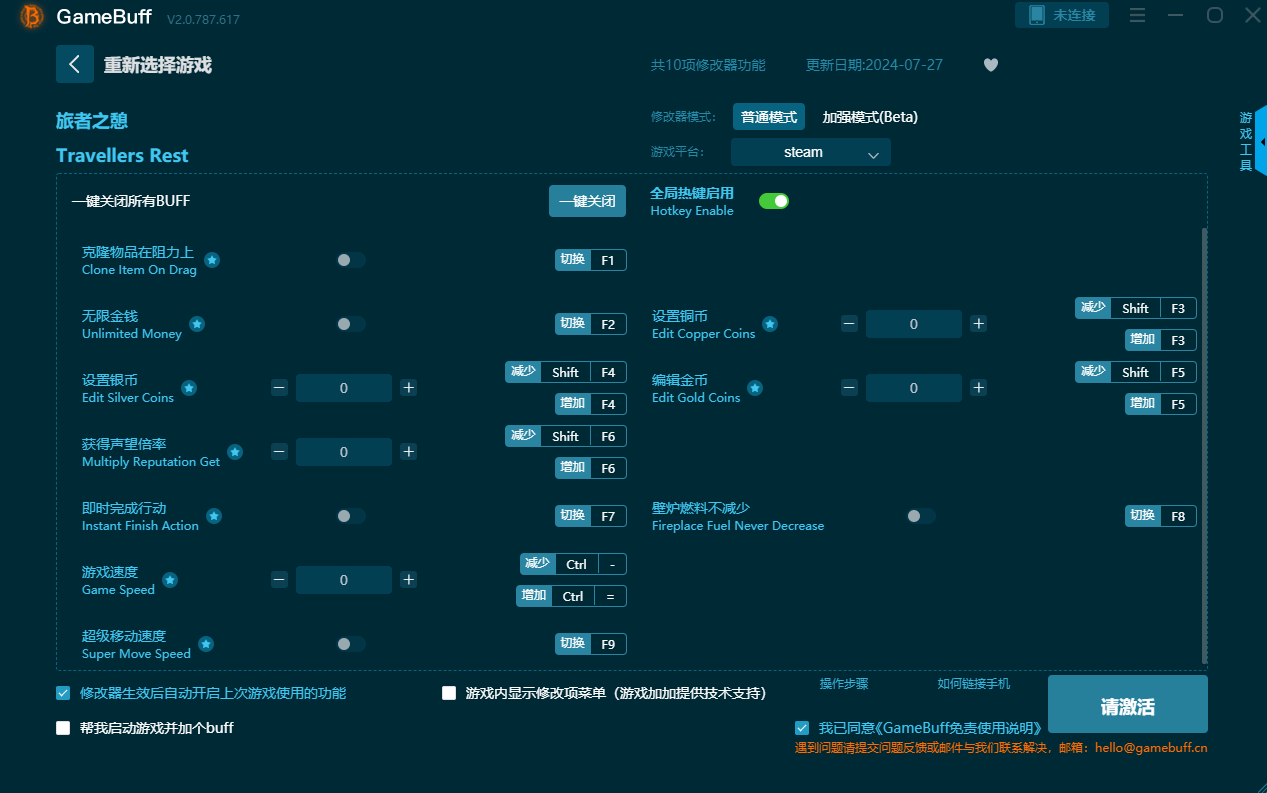The height and width of the screenshot is (793, 1267).
Task: Go back with the arrow button
Action: pos(75,64)
